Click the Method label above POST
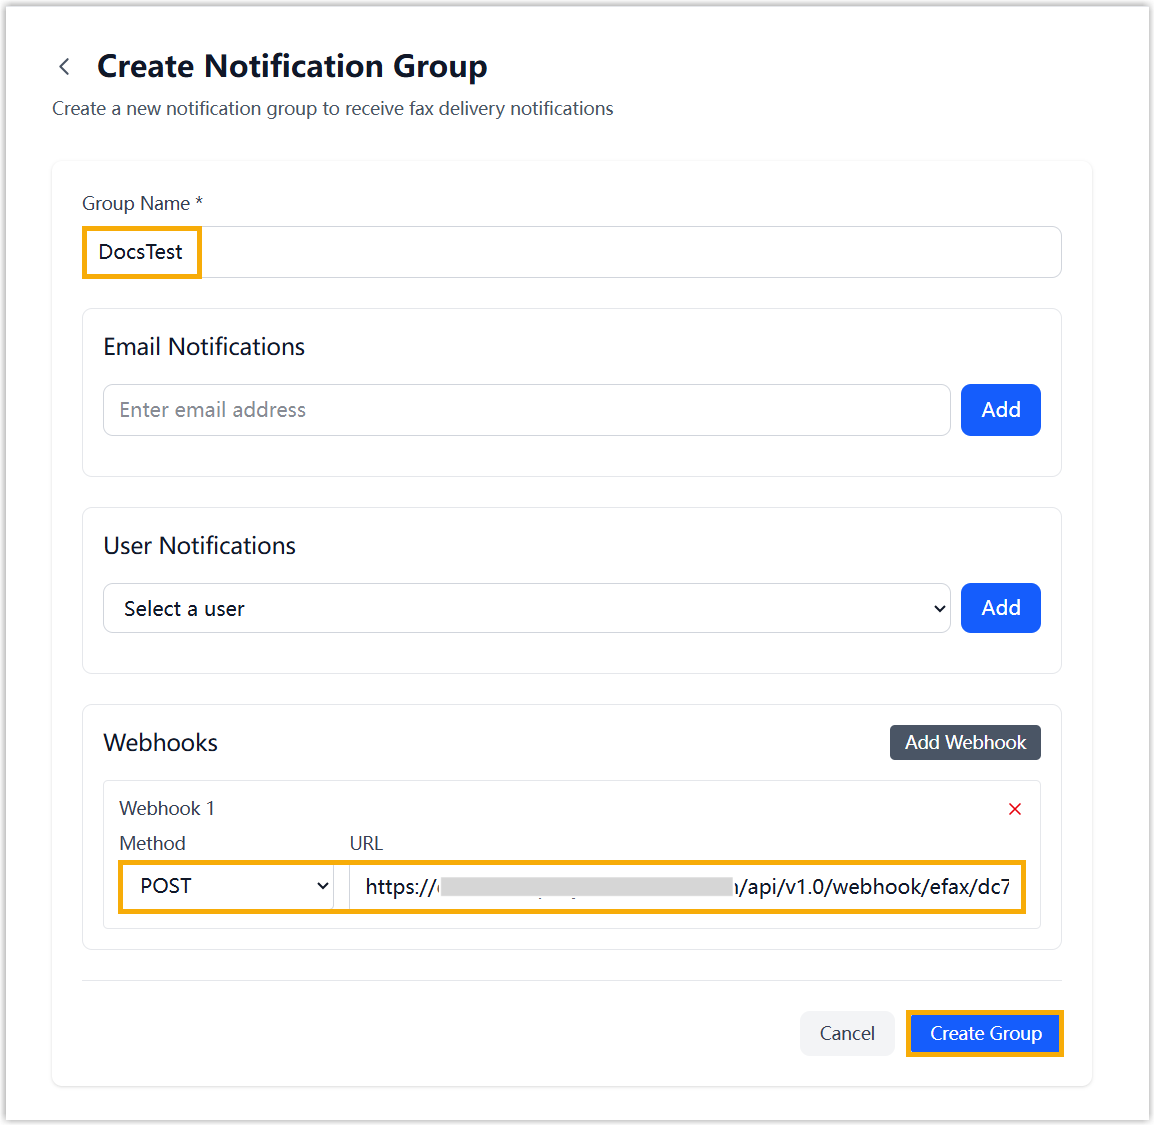 152,843
